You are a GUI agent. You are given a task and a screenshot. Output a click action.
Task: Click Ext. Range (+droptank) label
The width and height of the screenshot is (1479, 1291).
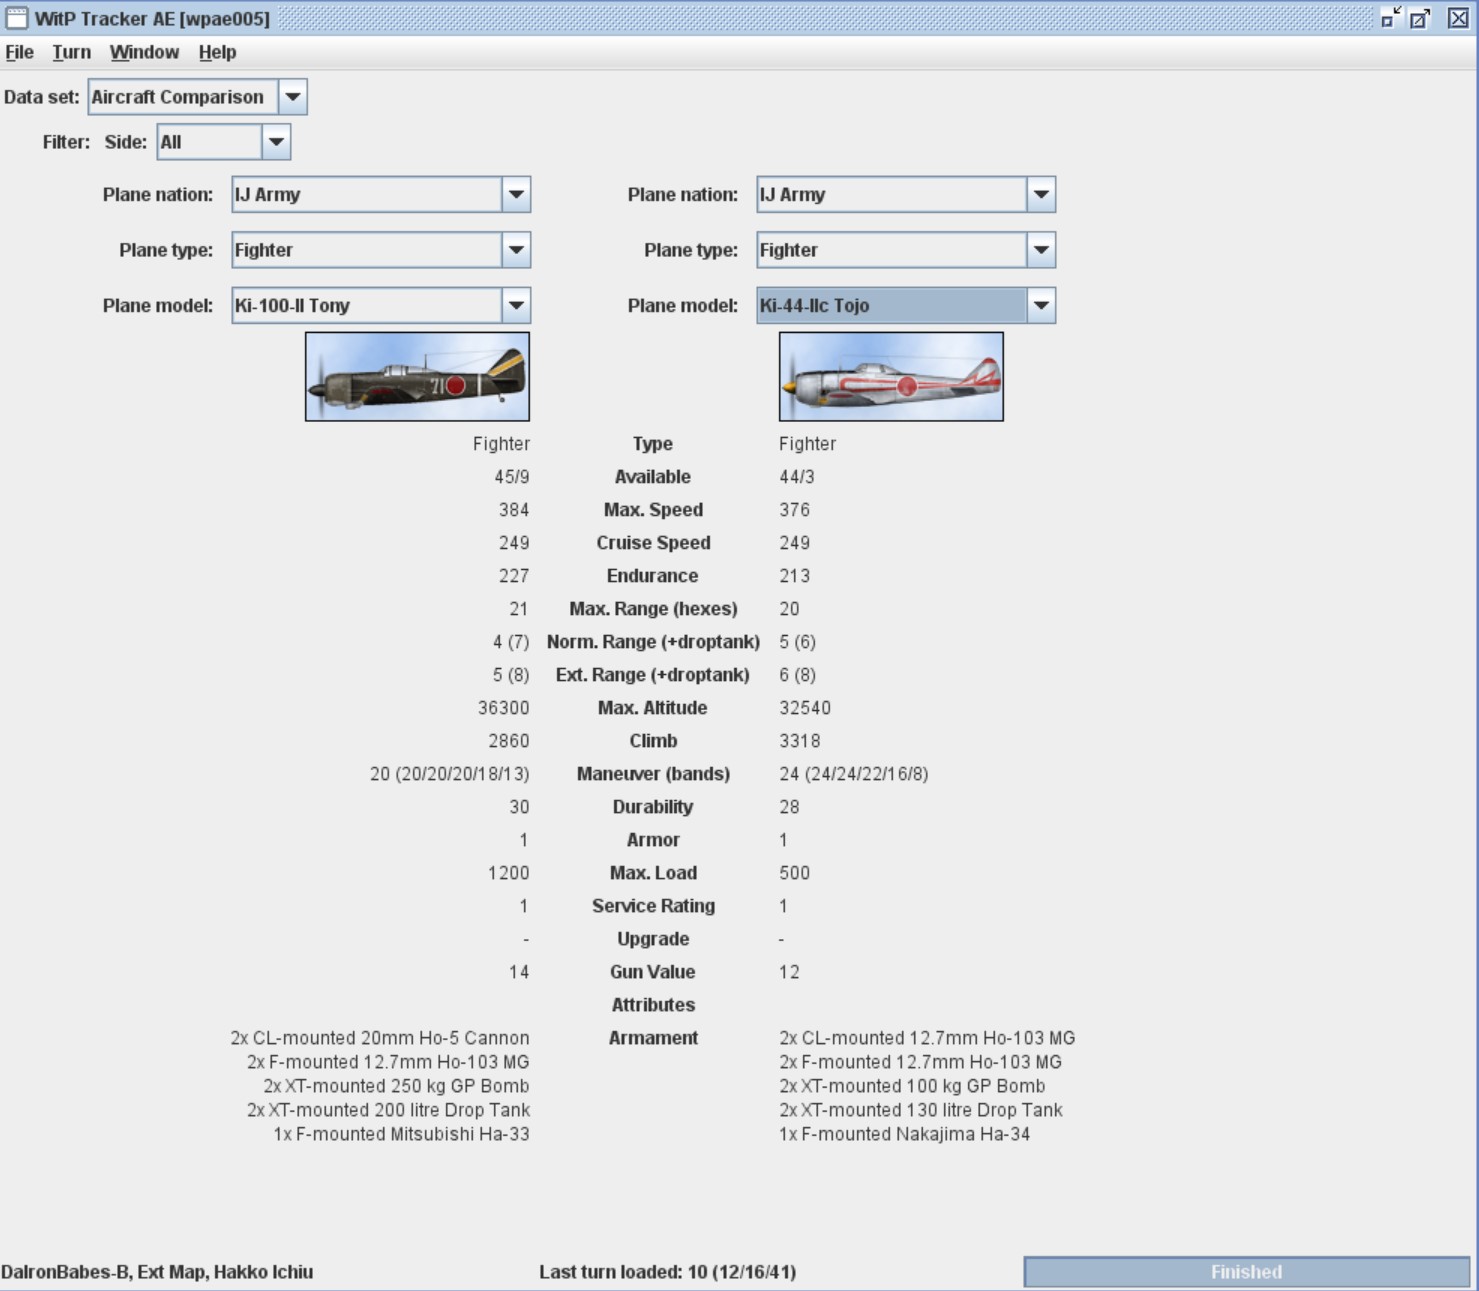pyautogui.click(x=653, y=675)
